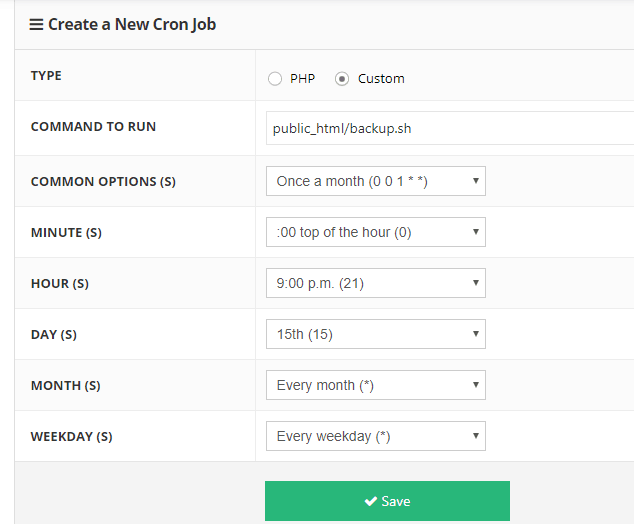Open the Common Options dropdown
634x524 pixels.
pyautogui.click(x=375, y=181)
